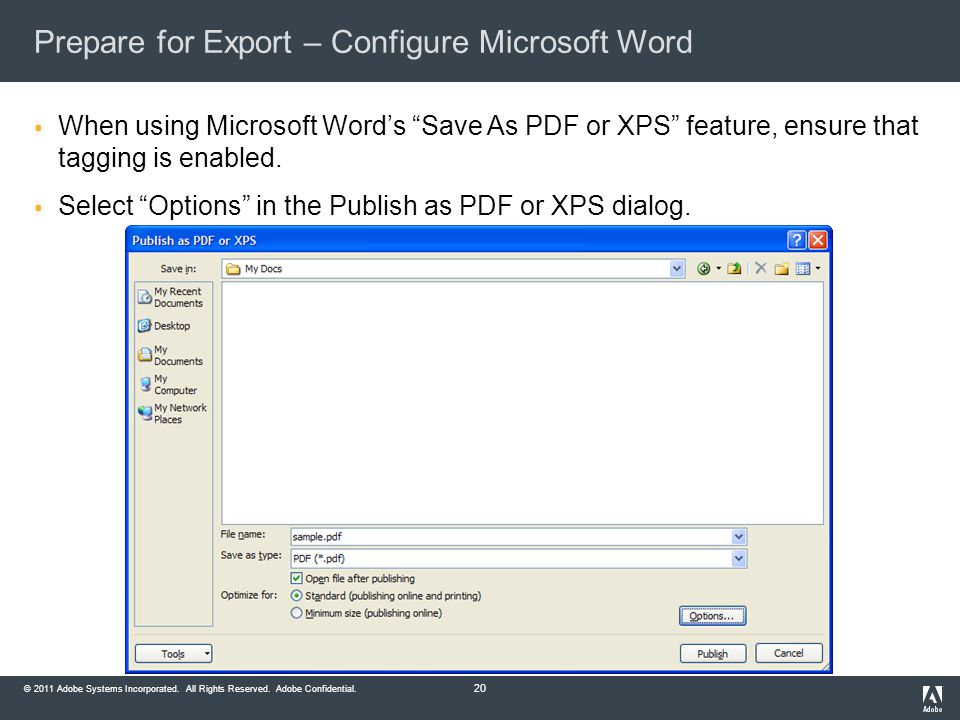Open the Back icon's history dropdown arrow
The width and height of the screenshot is (960, 720).
click(719, 268)
